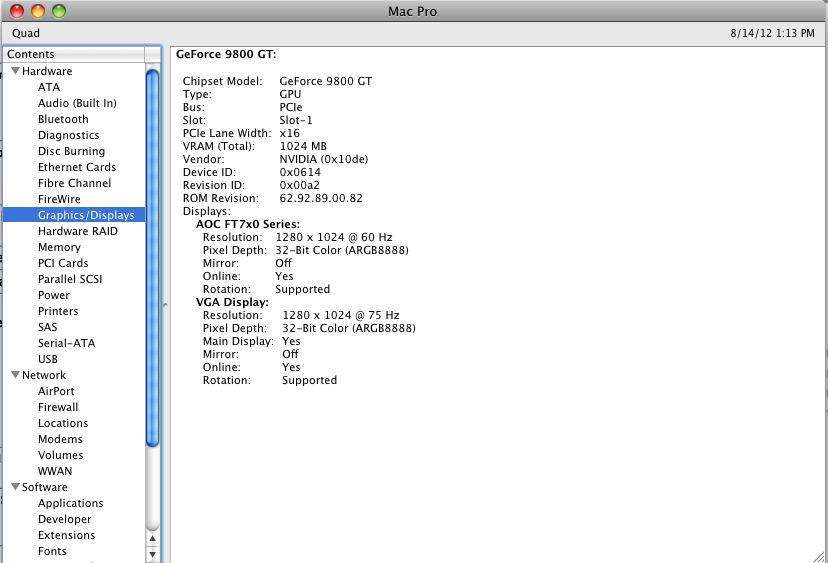Collapse the Software section triangle

pyautogui.click(x=15, y=487)
